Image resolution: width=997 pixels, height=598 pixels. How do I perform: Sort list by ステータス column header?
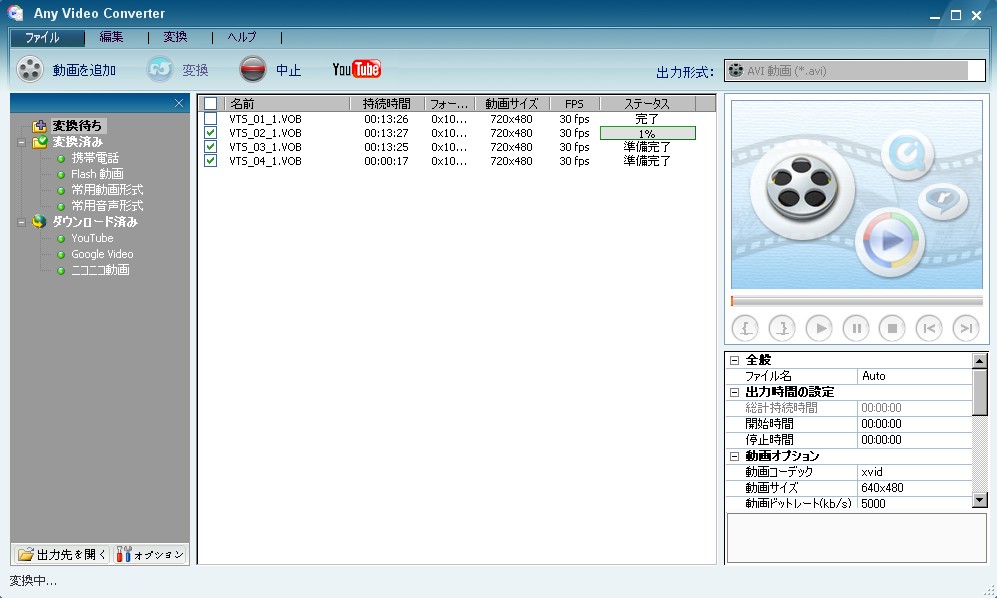pos(647,103)
